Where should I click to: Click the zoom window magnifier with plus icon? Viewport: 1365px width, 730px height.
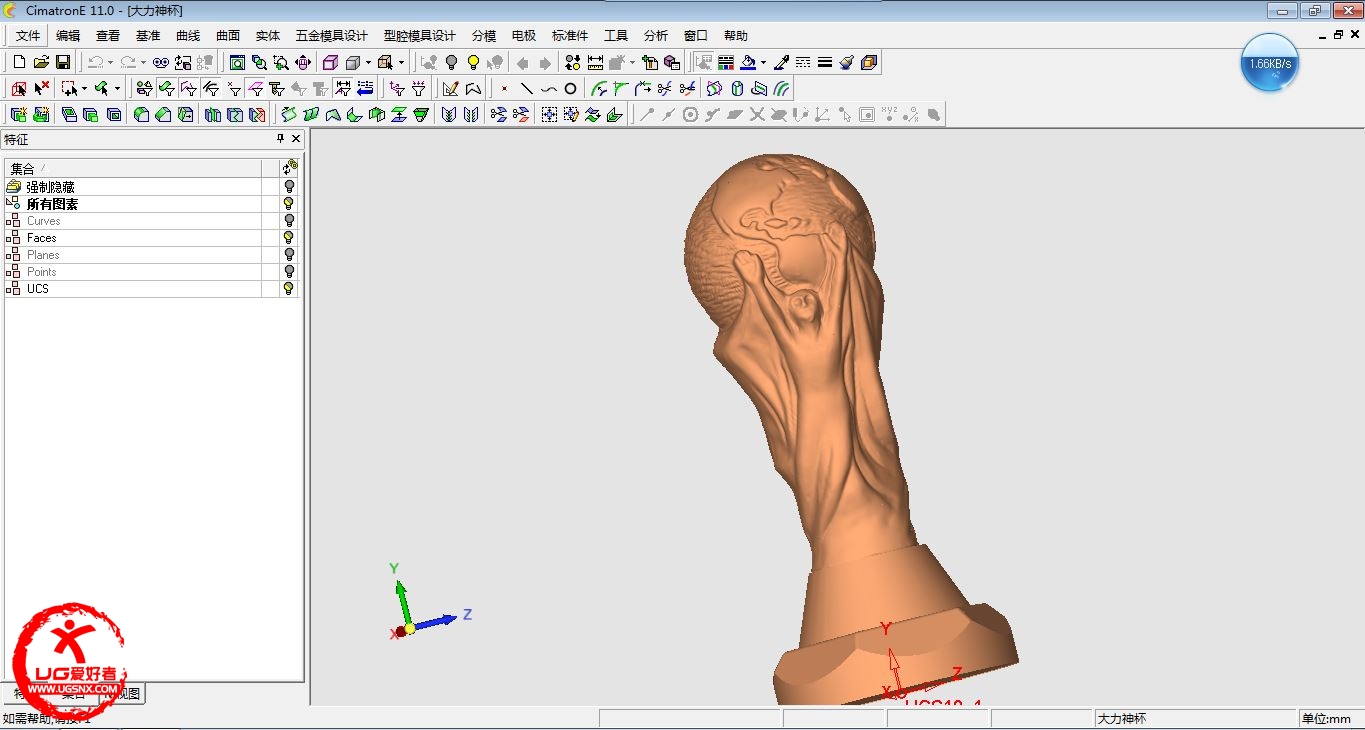281,62
